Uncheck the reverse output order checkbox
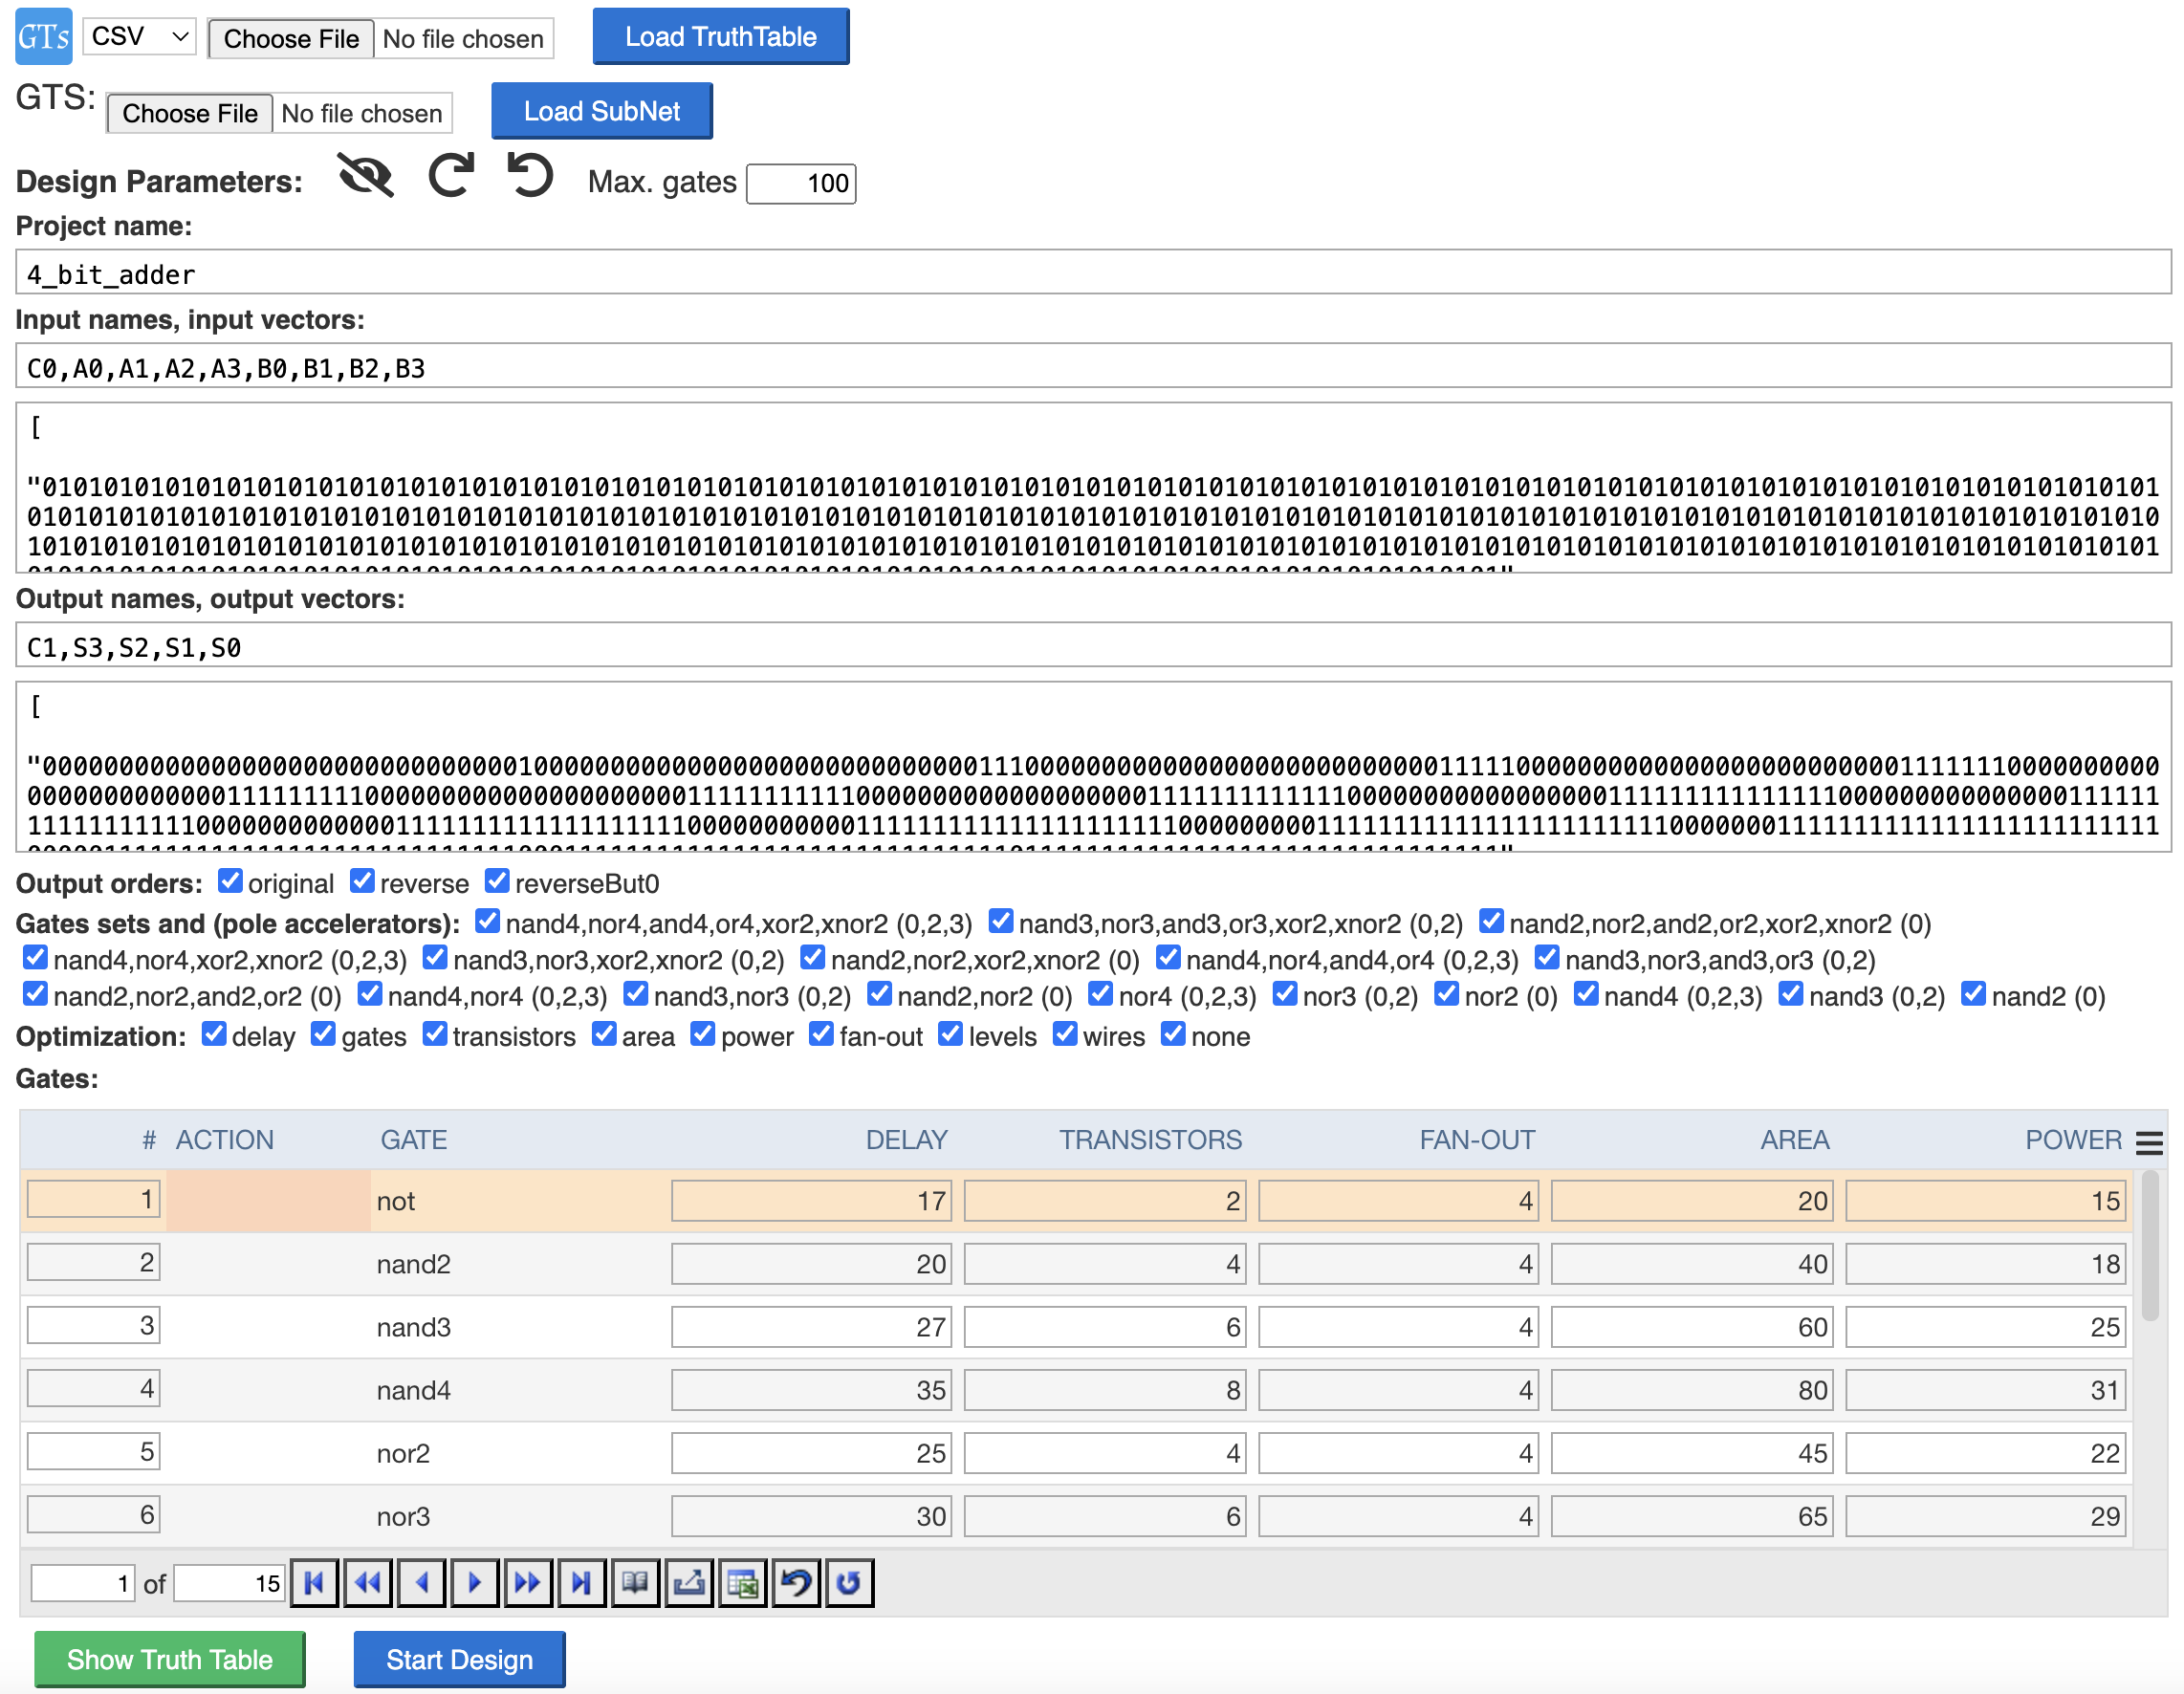The height and width of the screenshot is (1694, 2184). (x=363, y=881)
